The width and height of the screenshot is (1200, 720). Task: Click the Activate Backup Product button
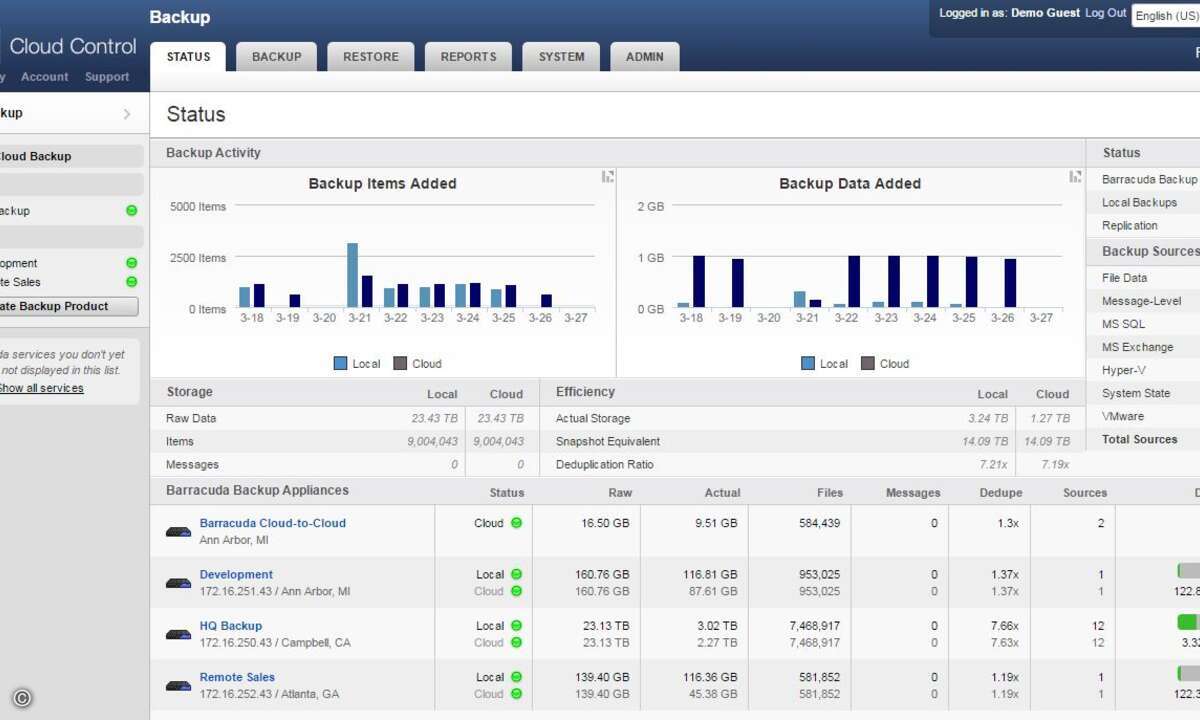[68, 306]
